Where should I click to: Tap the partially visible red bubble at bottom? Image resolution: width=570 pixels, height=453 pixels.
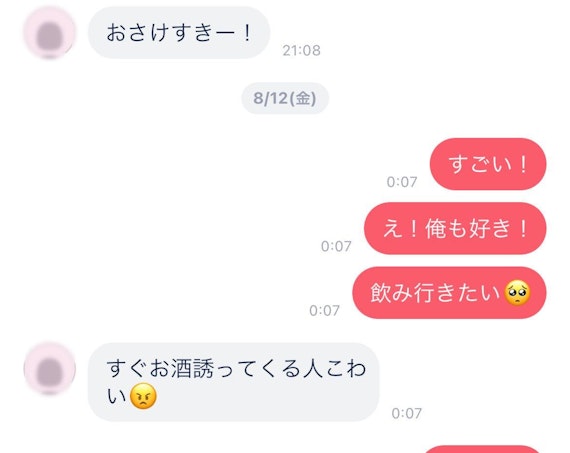484,449
